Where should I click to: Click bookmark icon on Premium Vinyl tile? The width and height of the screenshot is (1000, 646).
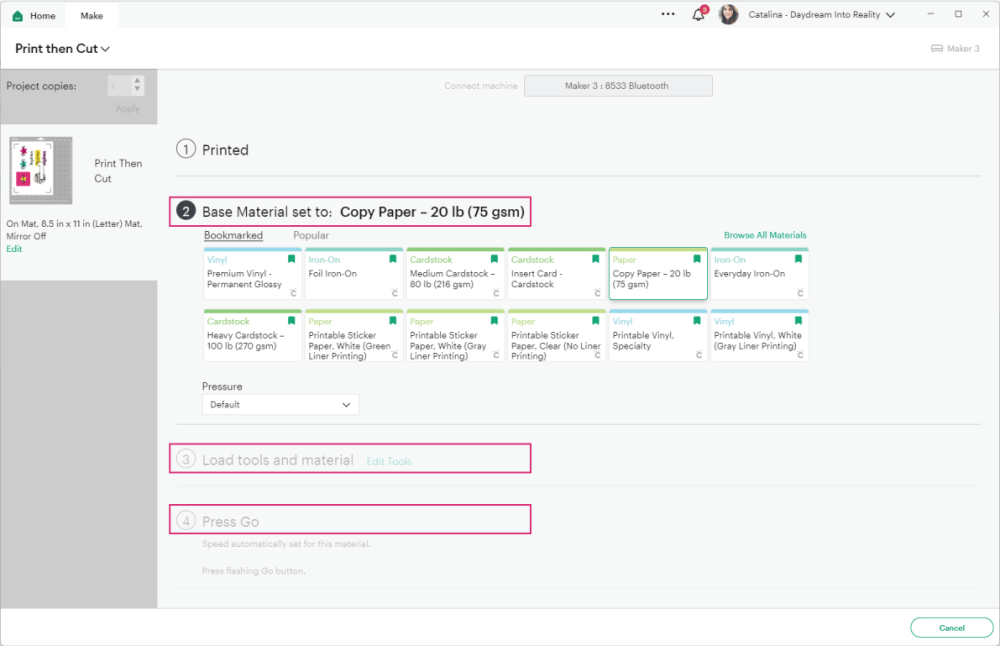[x=291, y=259]
